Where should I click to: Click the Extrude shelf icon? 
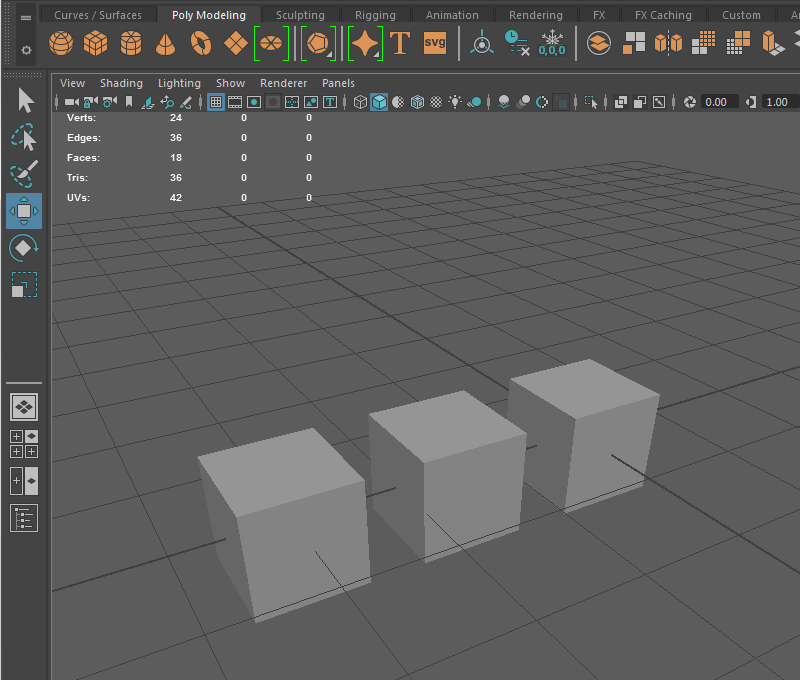pos(773,43)
